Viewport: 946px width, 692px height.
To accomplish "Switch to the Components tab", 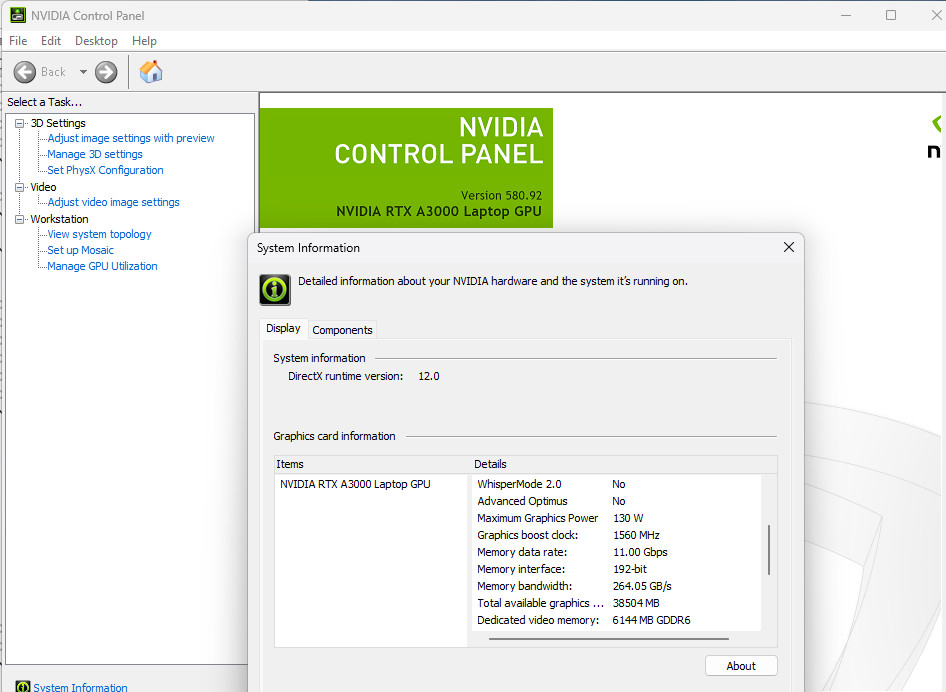I will click(x=342, y=330).
